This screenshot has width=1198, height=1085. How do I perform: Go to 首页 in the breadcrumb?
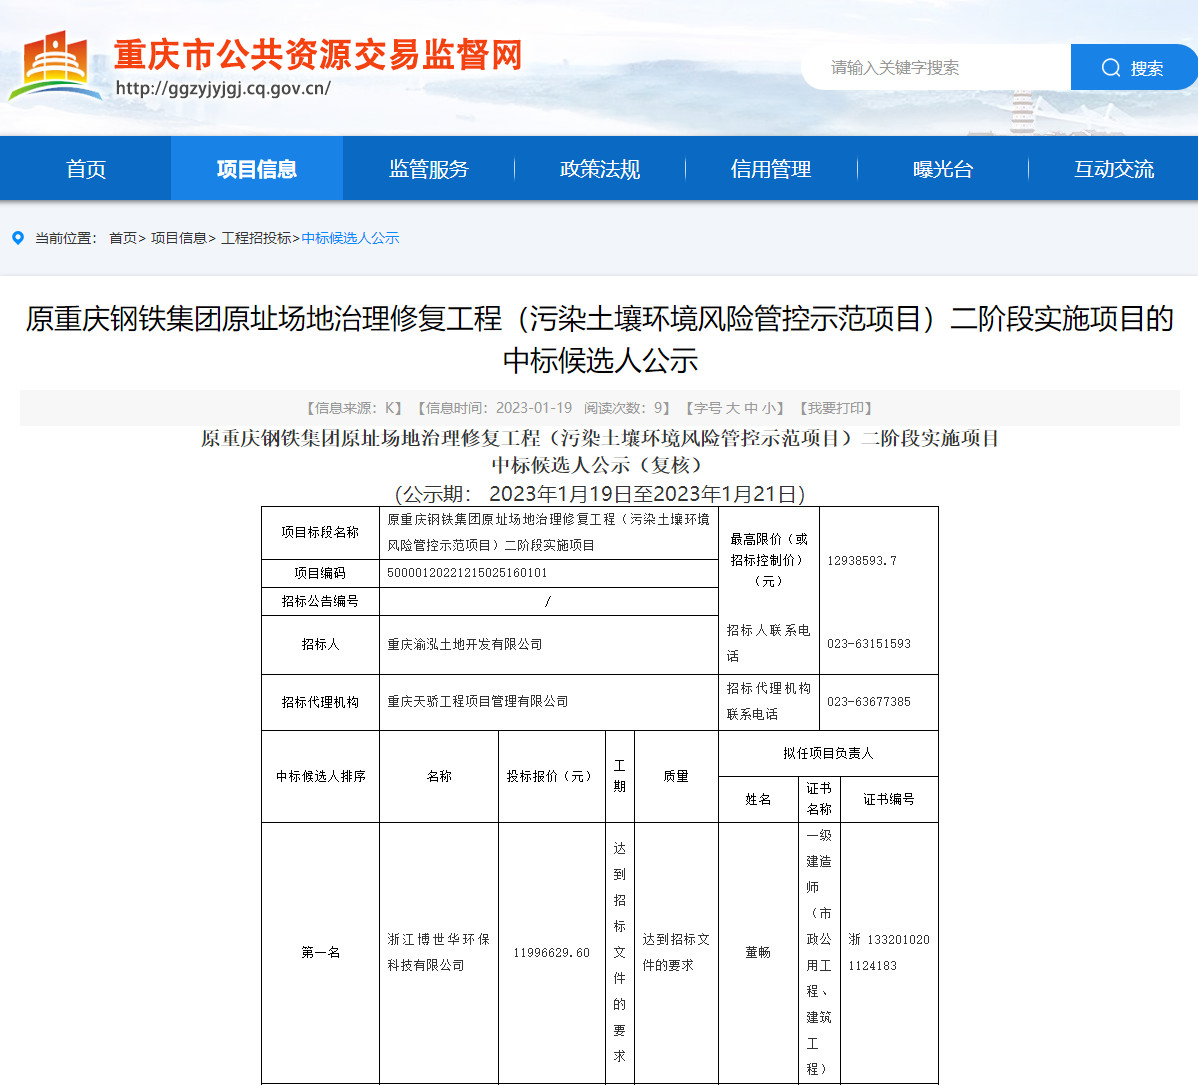(123, 238)
